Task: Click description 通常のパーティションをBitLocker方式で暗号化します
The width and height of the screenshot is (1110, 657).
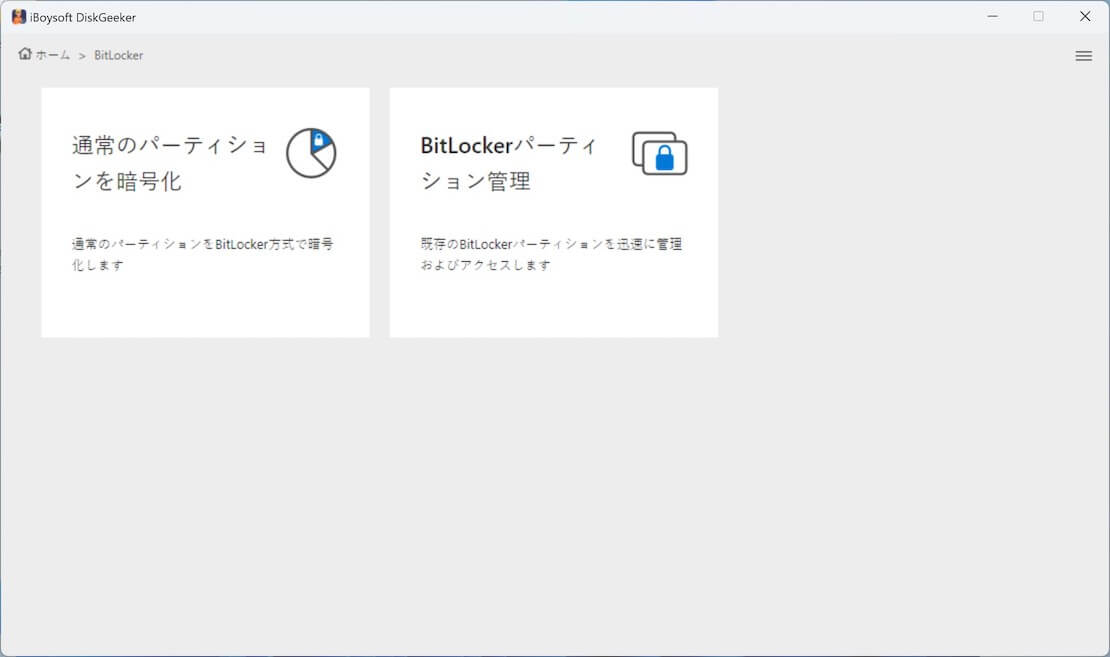Action: click(x=202, y=254)
